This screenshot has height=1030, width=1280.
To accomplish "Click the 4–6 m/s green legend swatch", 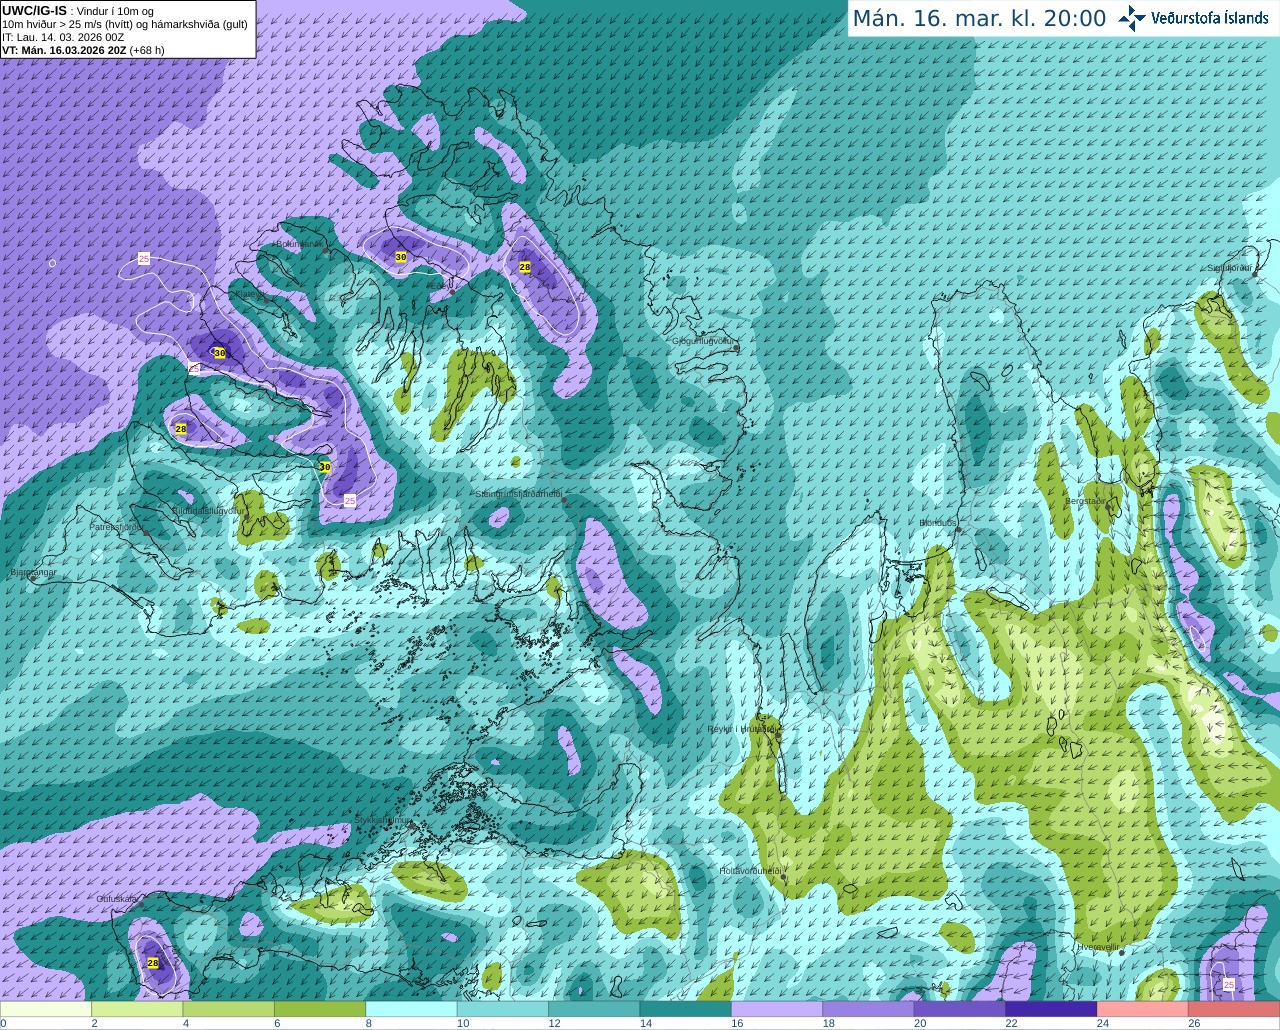I will pos(228,1009).
